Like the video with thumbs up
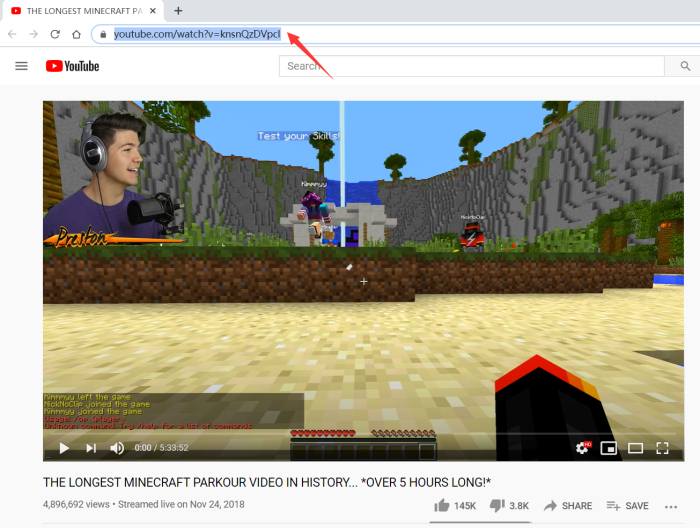 [455, 506]
